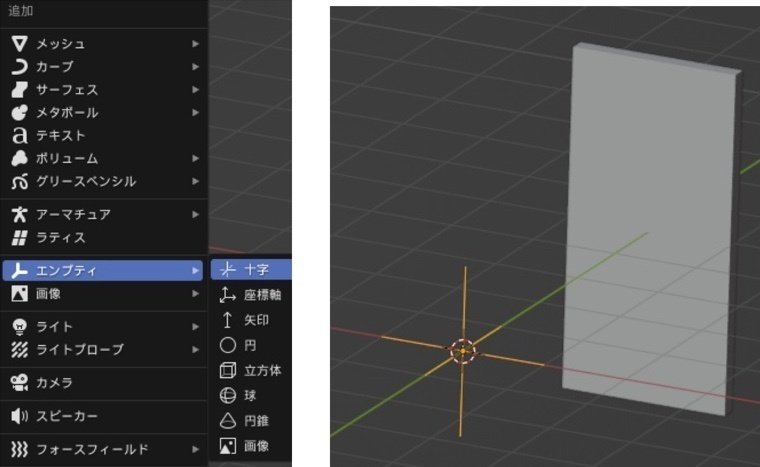Click the 円 circle icon in the submenu
The height and width of the screenshot is (467, 760).
(x=228, y=345)
